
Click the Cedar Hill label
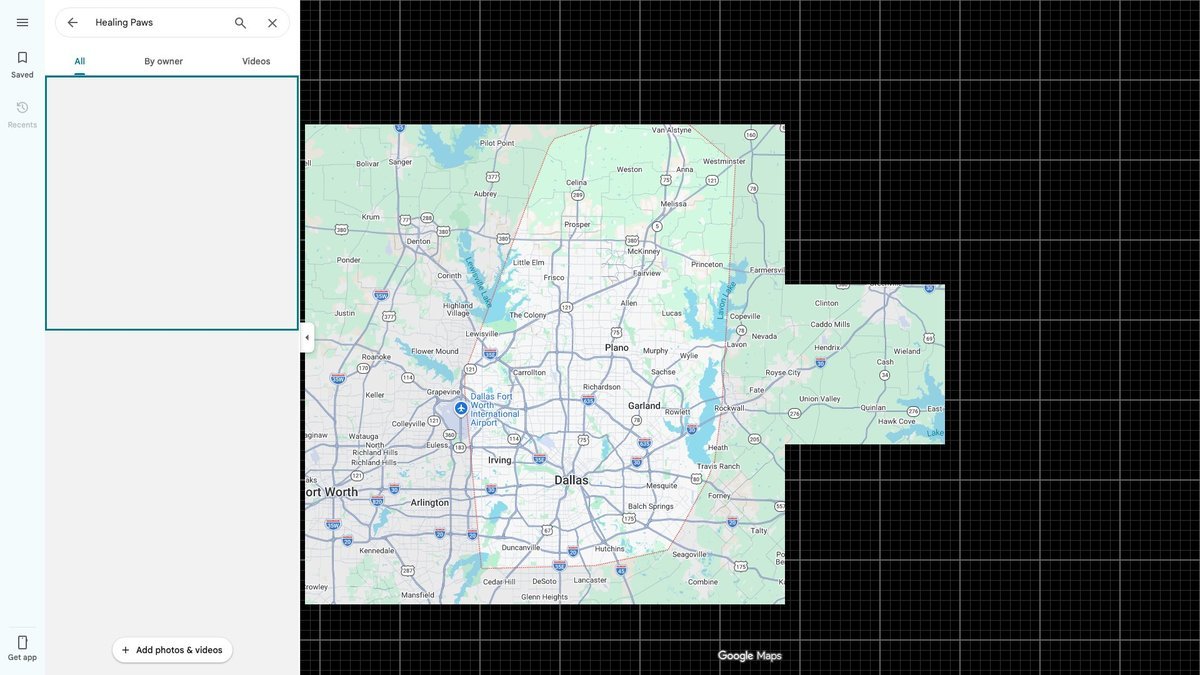pyautogui.click(x=498, y=581)
